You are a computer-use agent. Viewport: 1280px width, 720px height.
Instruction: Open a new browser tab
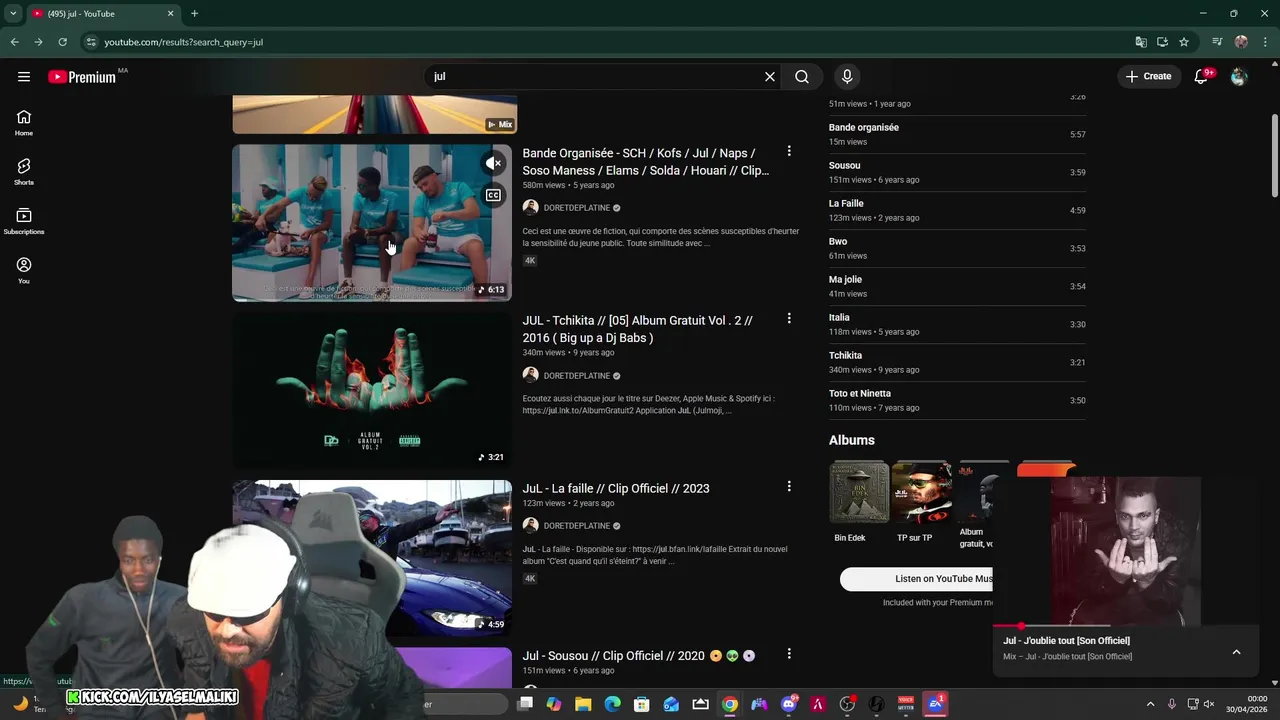[194, 13]
